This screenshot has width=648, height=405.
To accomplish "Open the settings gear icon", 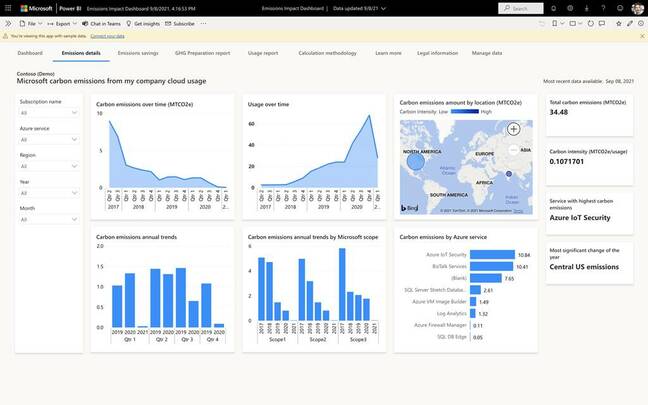I will coord(570,8).
